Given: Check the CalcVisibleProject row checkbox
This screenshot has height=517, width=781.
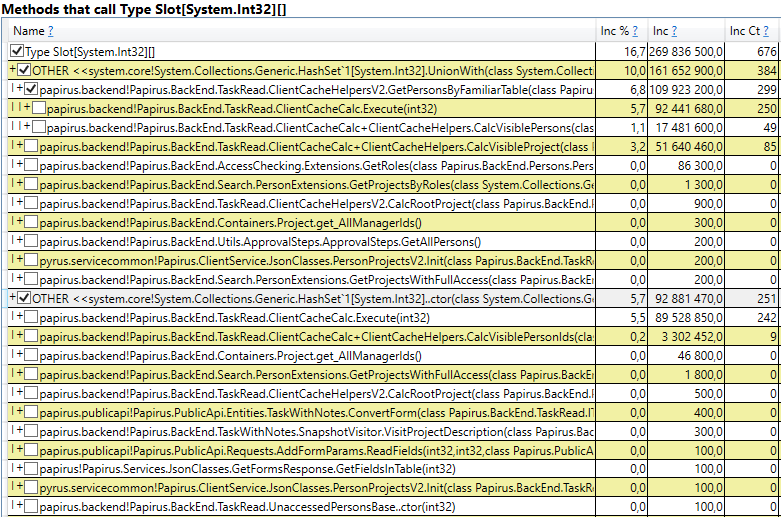Looking at the screenshot, I should pos(31,146).
